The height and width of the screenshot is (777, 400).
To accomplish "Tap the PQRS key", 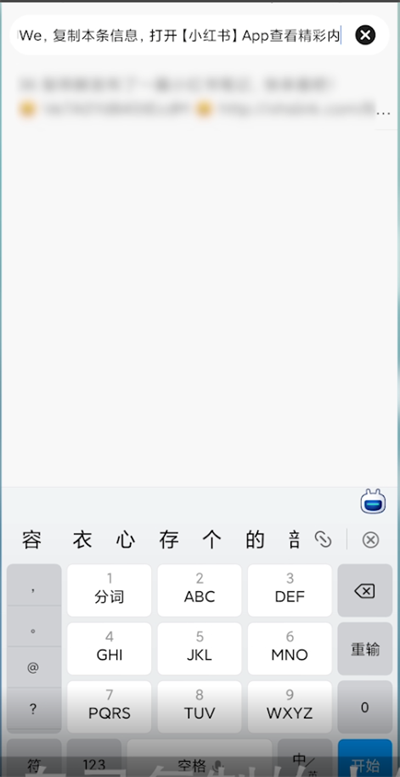I will click(x=109, y=707).
